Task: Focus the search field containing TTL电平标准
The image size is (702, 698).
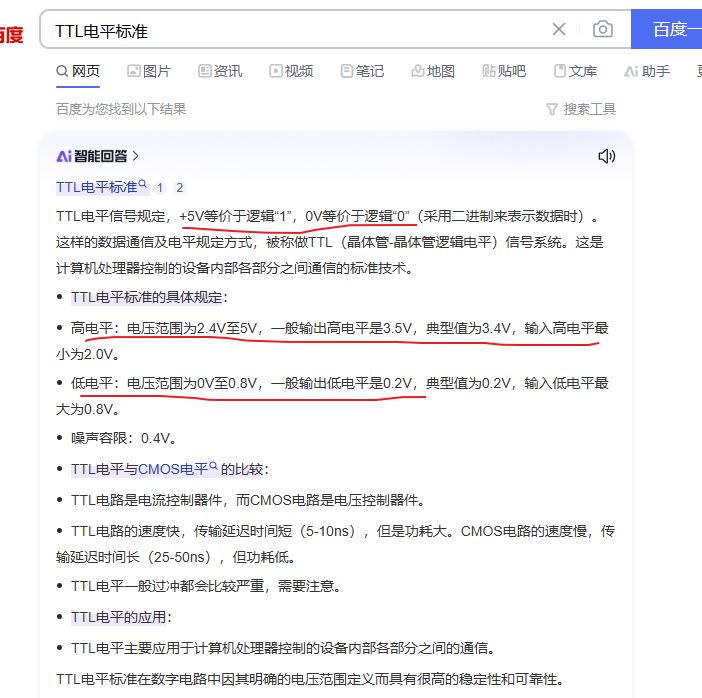Action: (x=295, y=30)
